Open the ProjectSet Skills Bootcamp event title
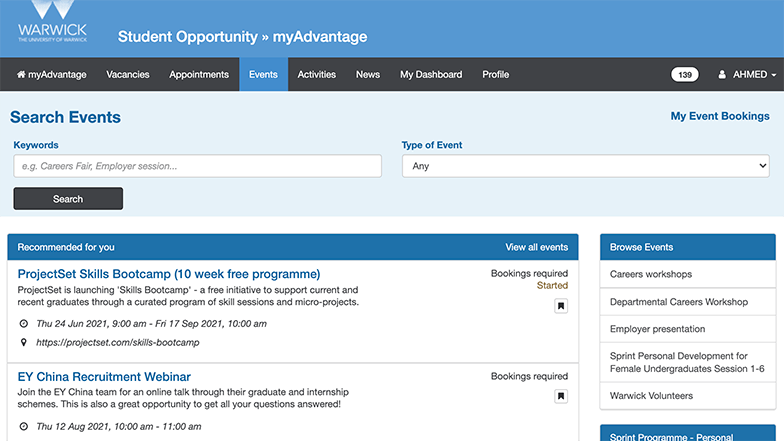784x441 pixels. coord(169,274)
